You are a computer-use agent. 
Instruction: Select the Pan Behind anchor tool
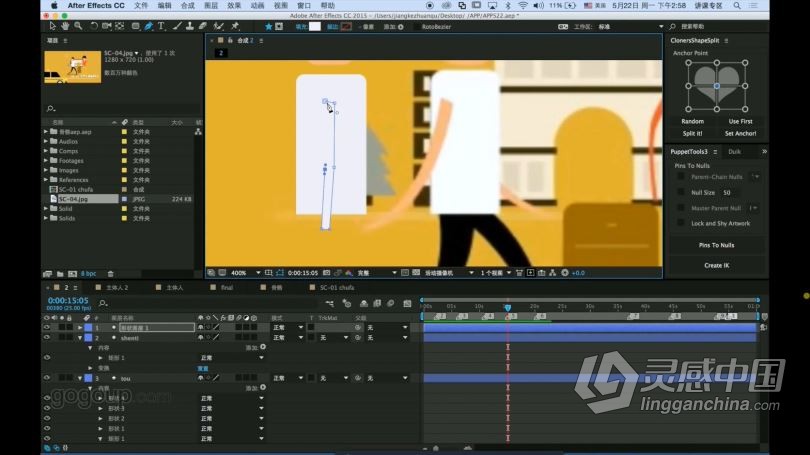[120, 26]
